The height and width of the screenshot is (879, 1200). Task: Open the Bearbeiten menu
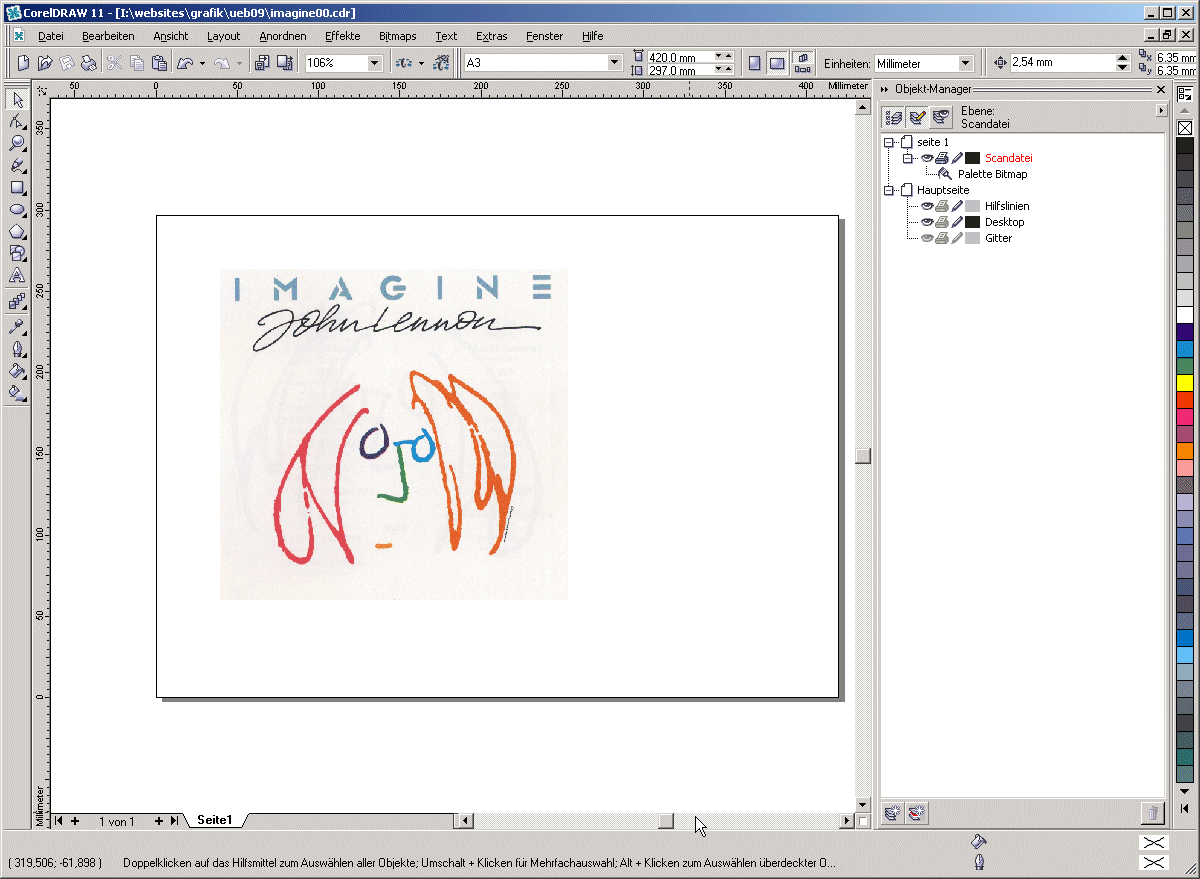pyautogui.click(x=108, y=36)
